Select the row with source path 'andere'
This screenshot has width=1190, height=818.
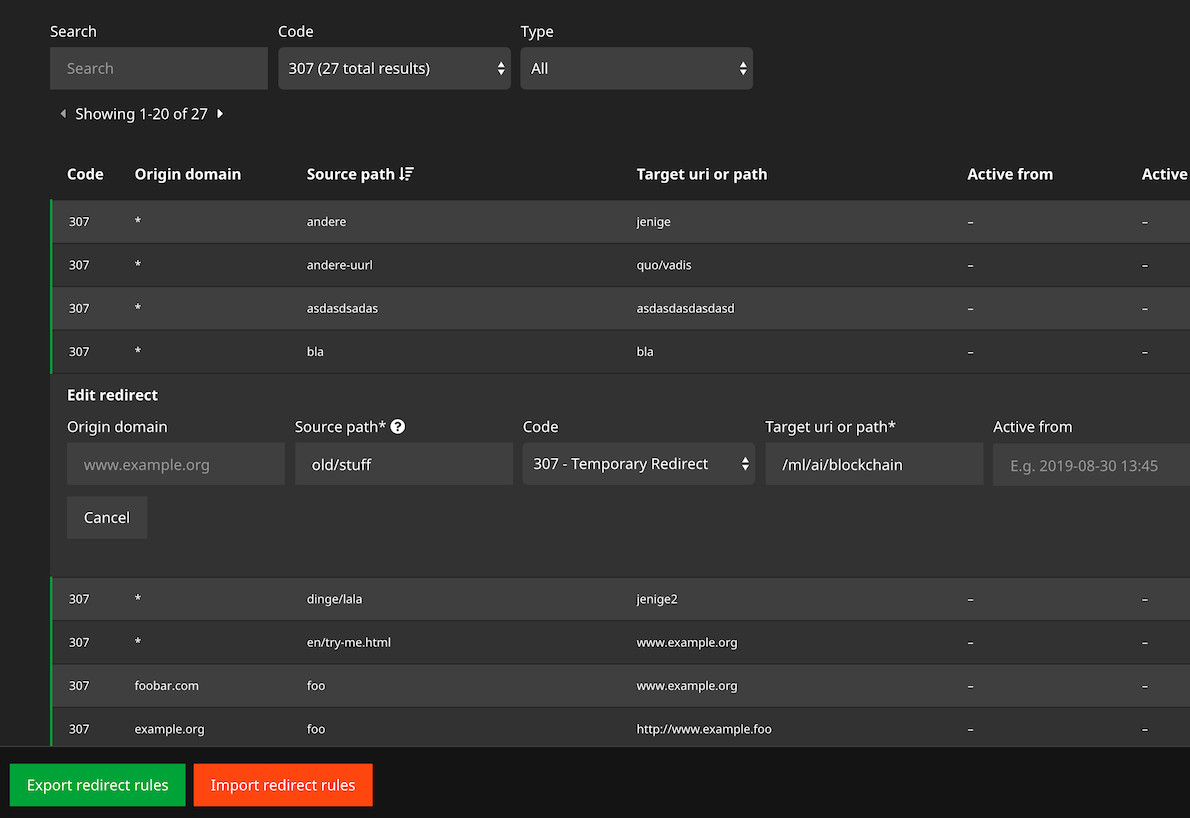(x=620, y=222)
